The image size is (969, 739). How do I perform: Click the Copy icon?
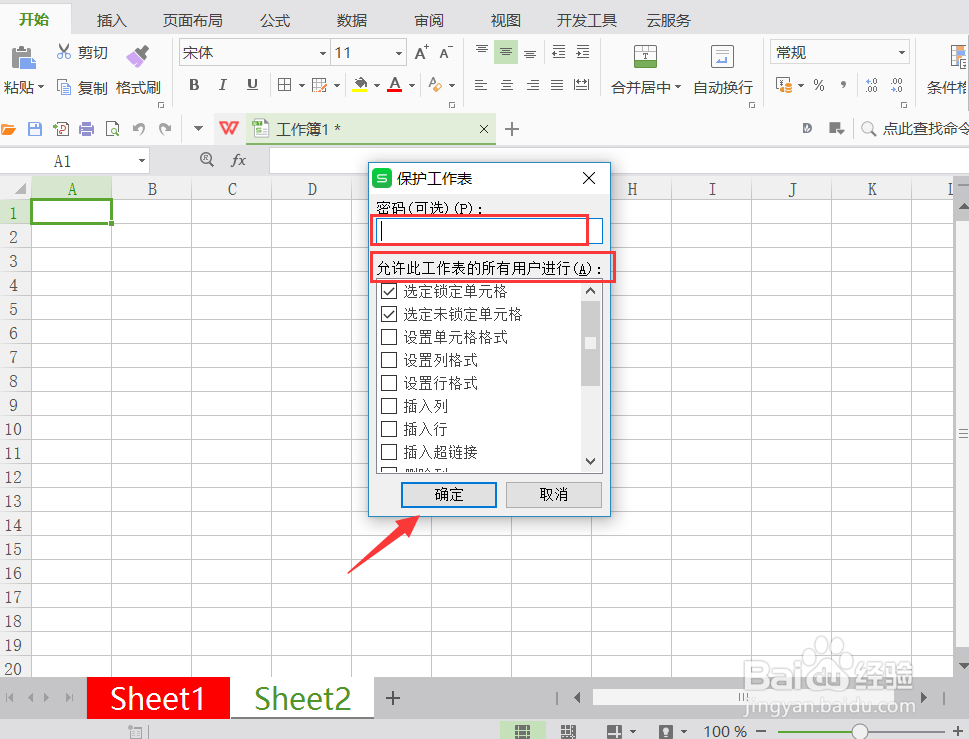[x=64, y=87]
